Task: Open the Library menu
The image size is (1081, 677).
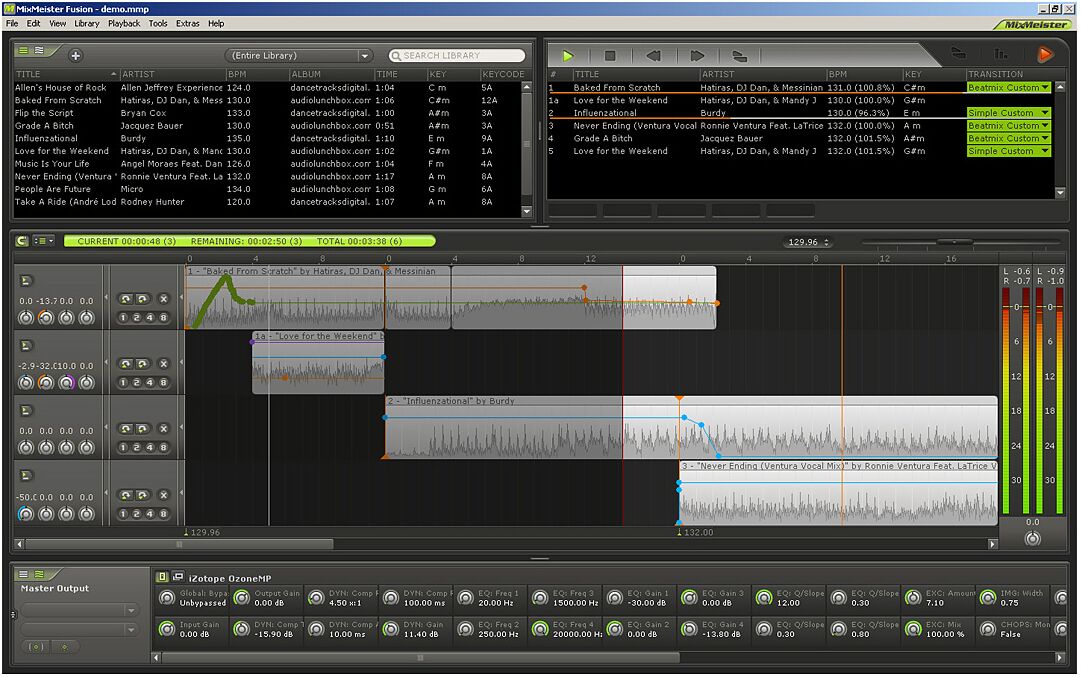Action: (86, 23)
